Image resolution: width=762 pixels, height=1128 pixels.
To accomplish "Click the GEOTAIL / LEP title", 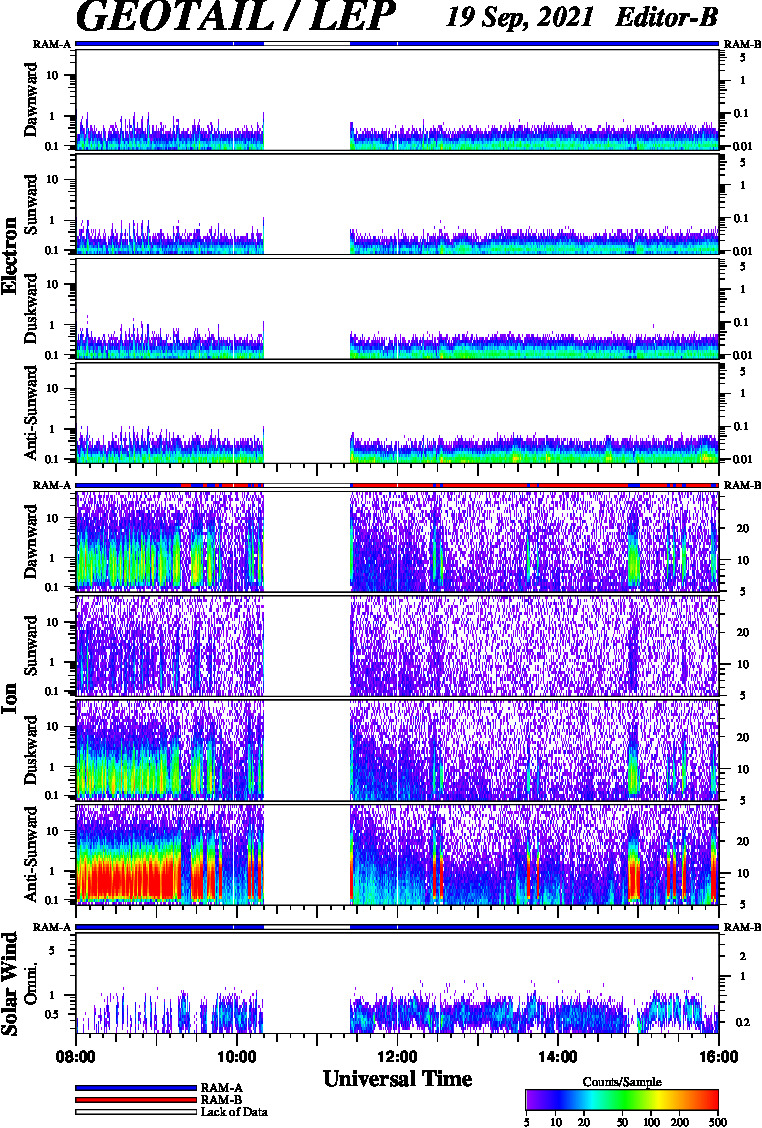I will pyautogui.click(x=235, y=17).
